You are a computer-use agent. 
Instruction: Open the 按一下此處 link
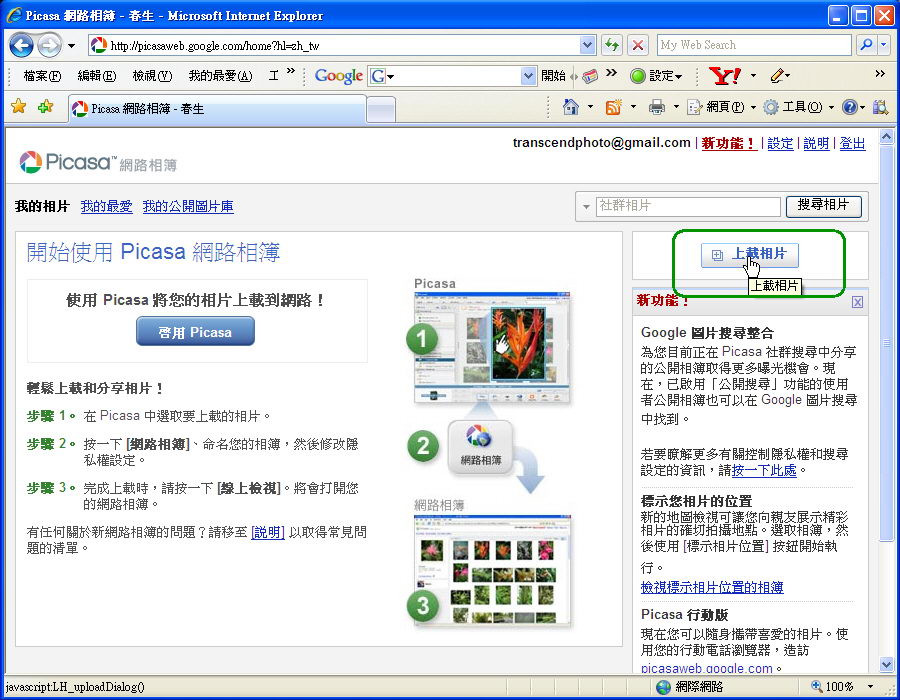tap(765, 470)
